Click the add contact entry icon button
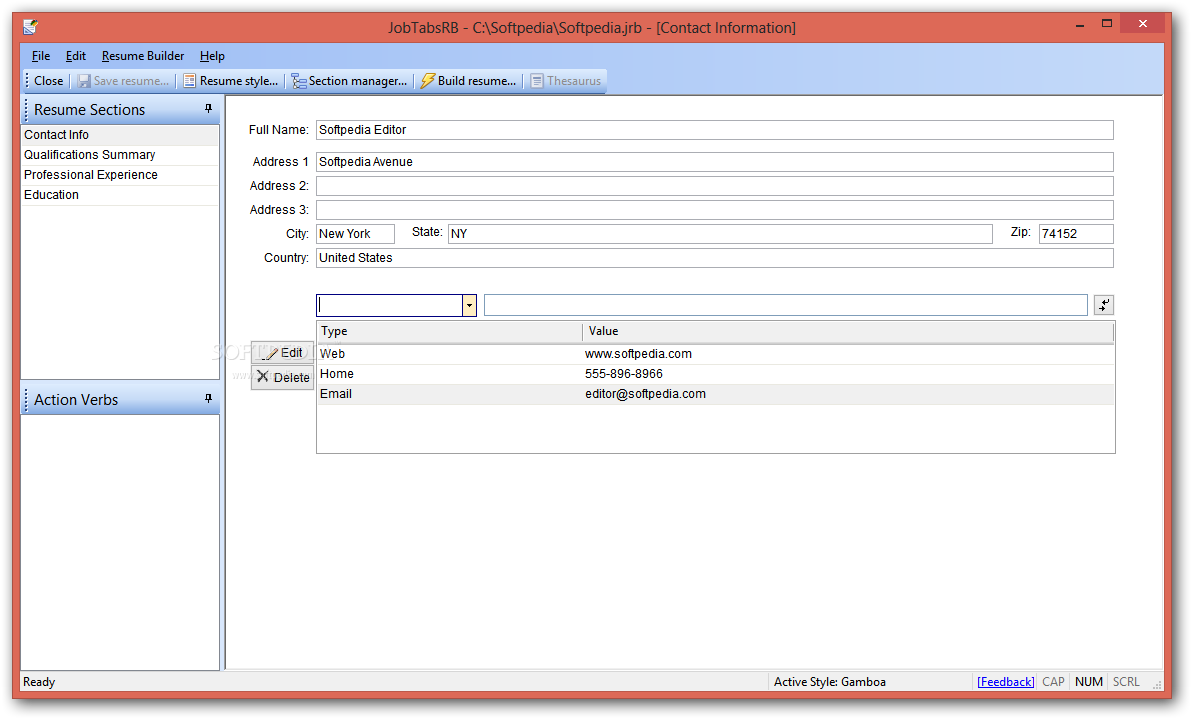Screen dimensions: 1192x719 1104,305
